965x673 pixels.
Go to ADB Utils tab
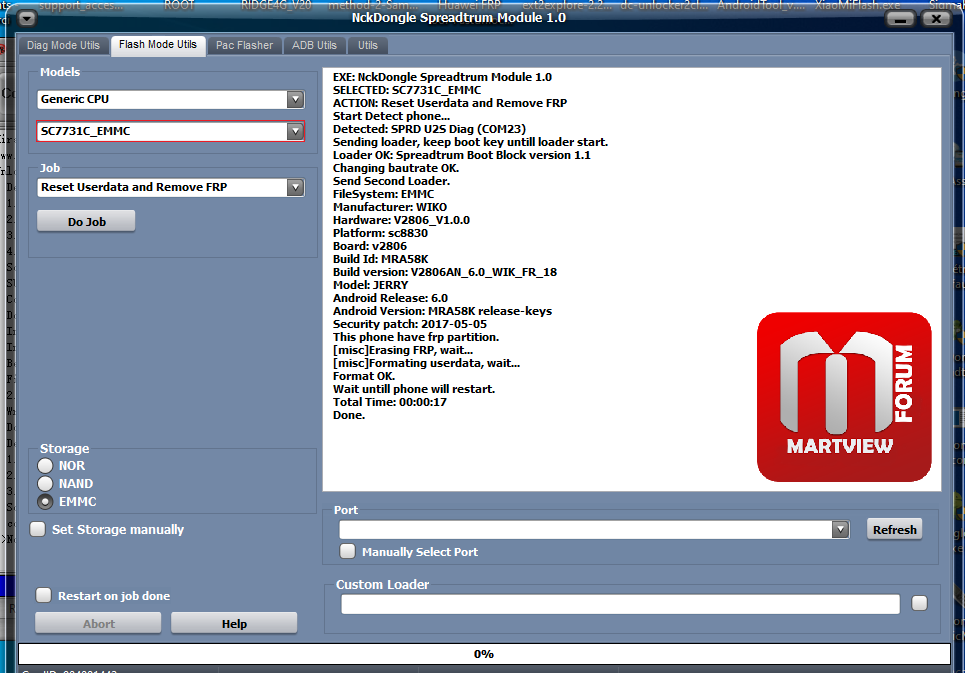(x=314, y=46)
